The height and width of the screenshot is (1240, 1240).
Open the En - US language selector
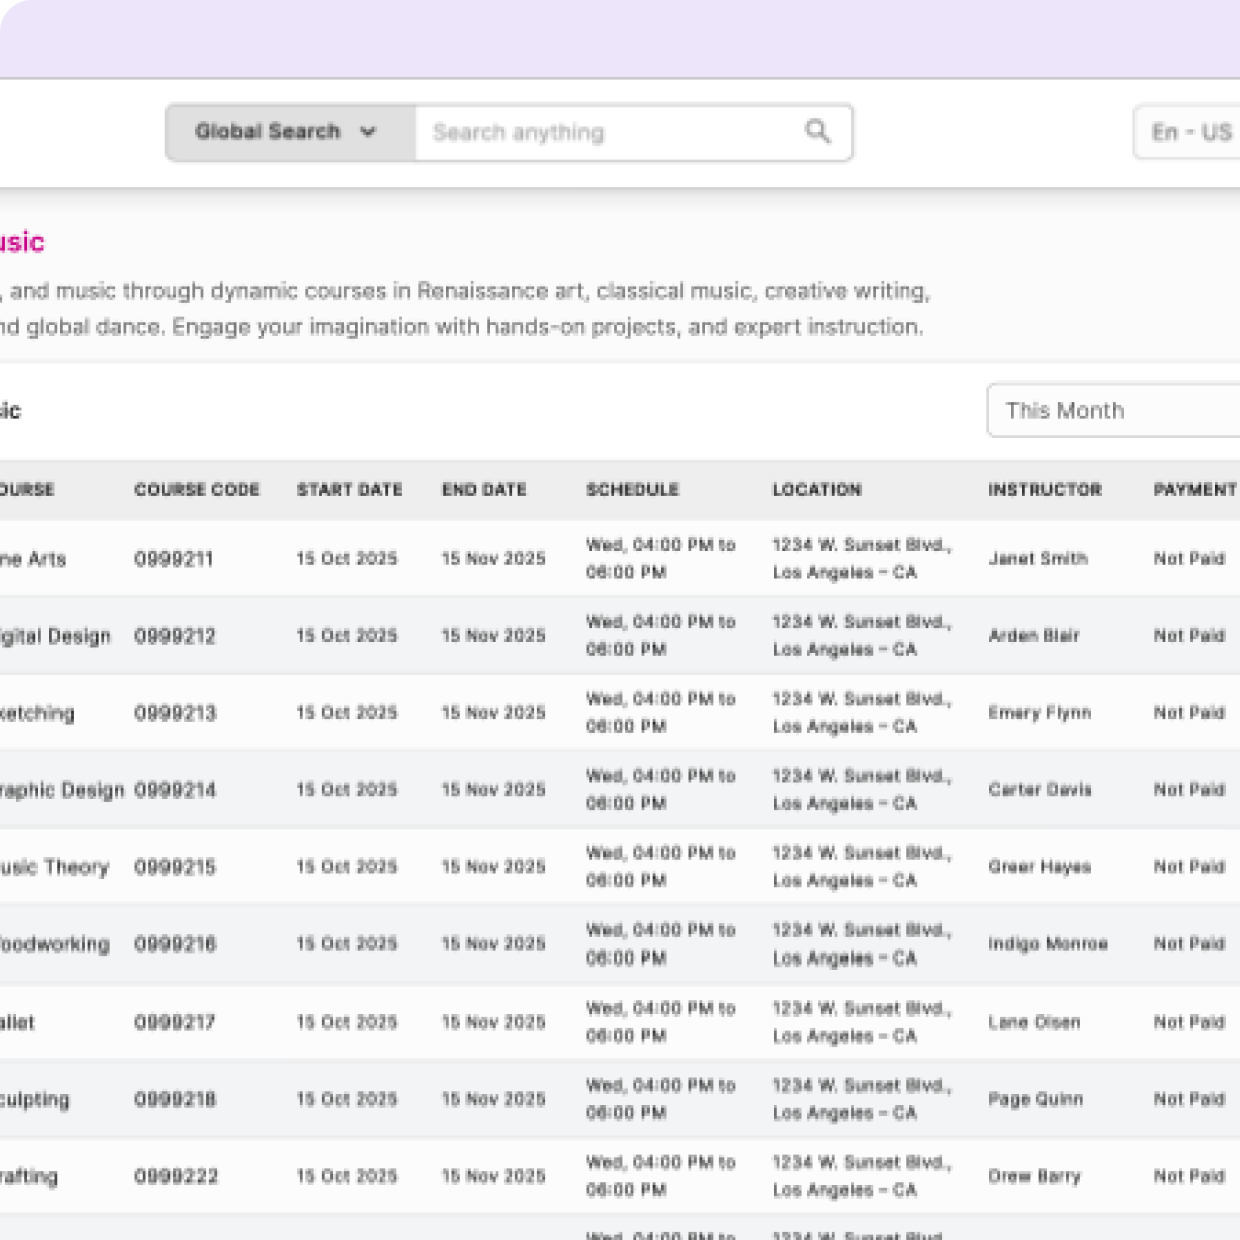coord(1197,131)
